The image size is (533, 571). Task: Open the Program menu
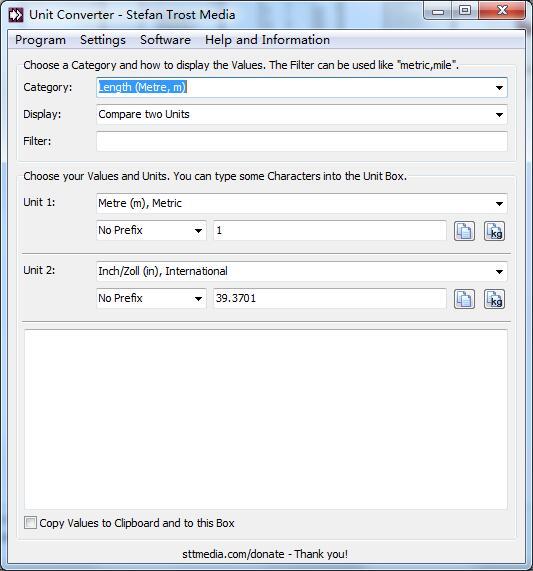[x=40, y=40]
